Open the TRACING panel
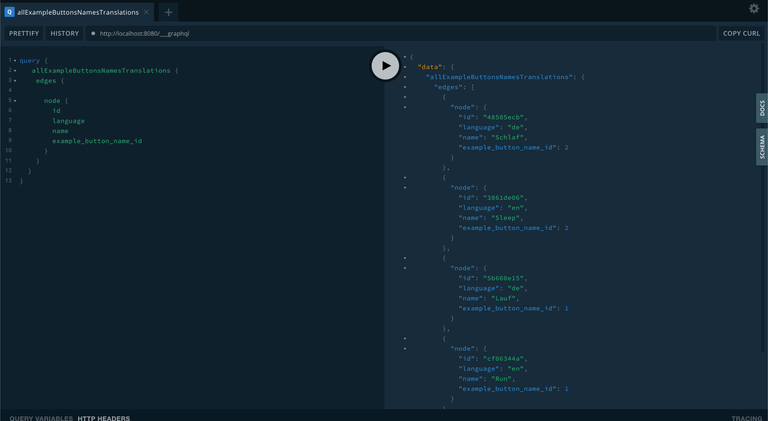Image resolution: width=768 pixels, height=421 pixels. click(746, 418)
